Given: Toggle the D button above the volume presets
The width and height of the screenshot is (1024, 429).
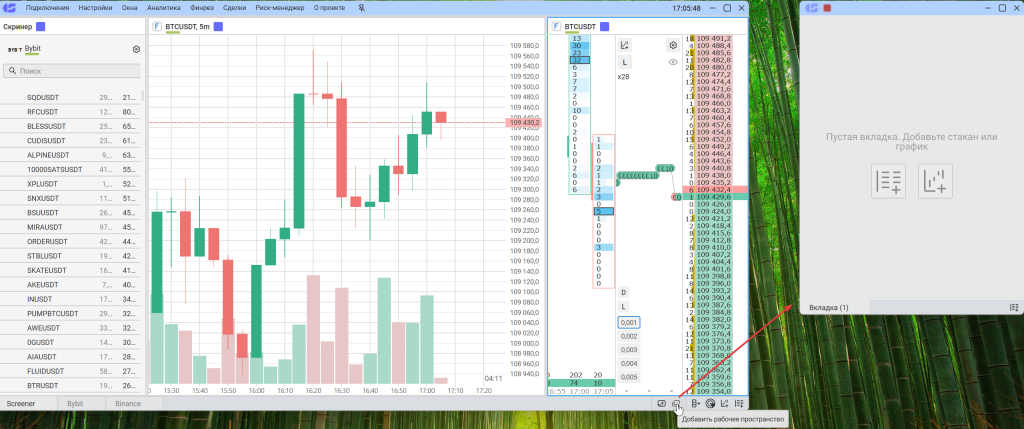Looking at the screenshot, I should pyautogui.click(x=623, y=292).
